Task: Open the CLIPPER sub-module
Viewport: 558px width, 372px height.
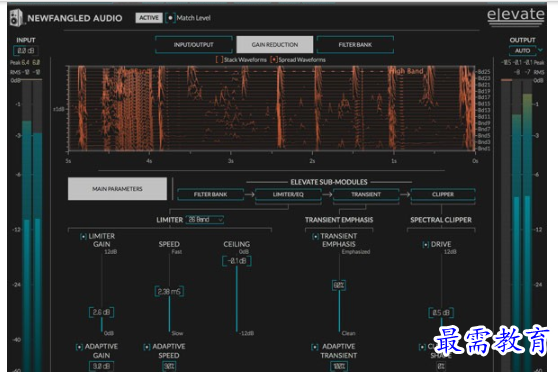Action: pyautogui.click(x=443, y=194)
